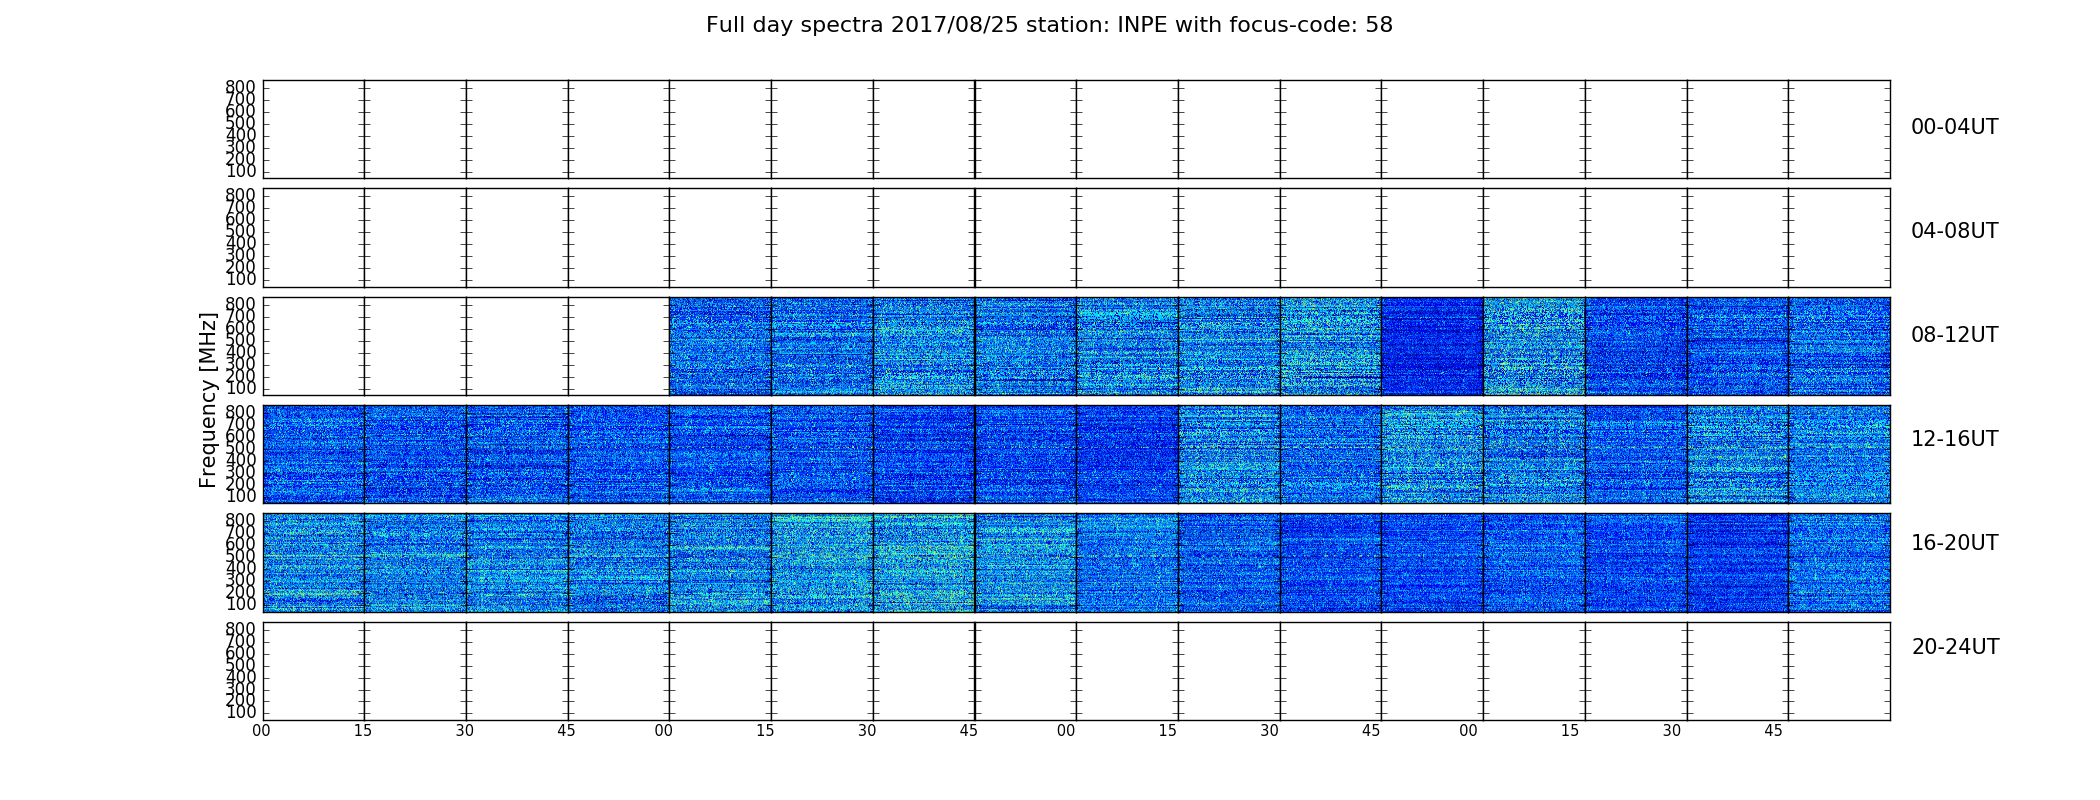2100x800 pixels.
Task: Click the empty 04-08UT spectrum panel
Action: point(1076,238)
